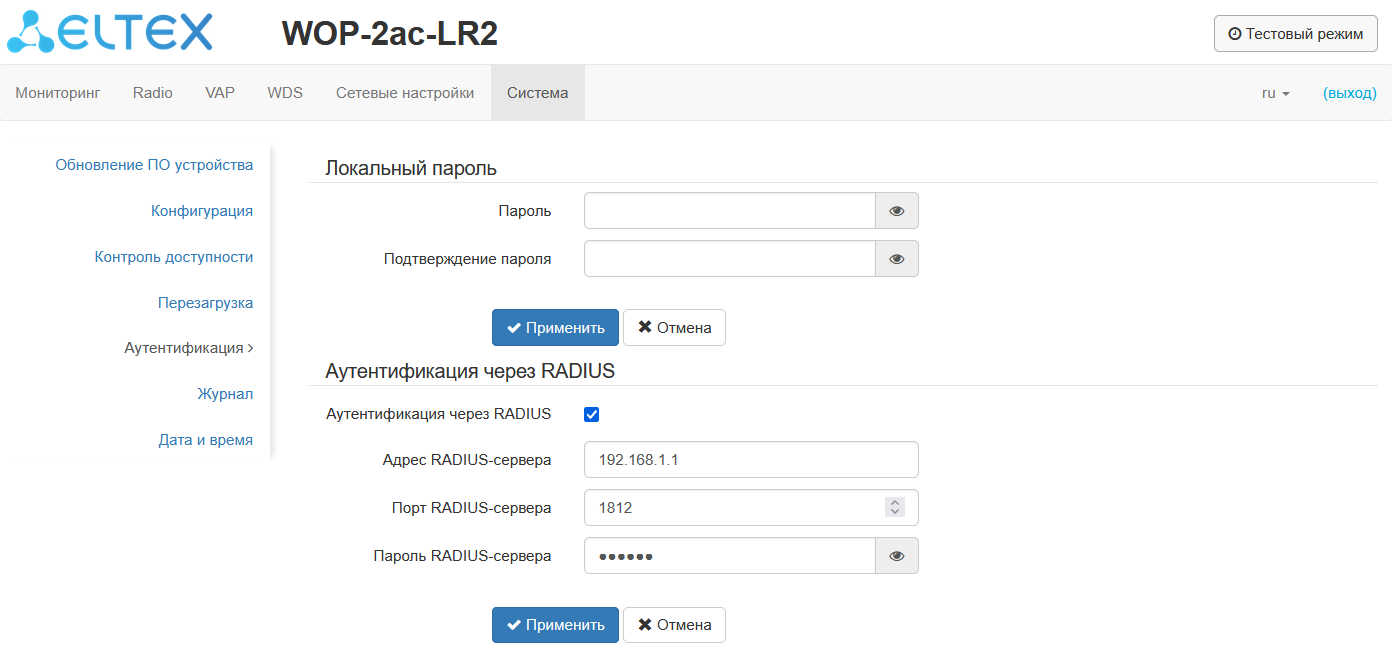
Task: Cancel the RADIUS authentication changes
Action: (x=674, y=625)
